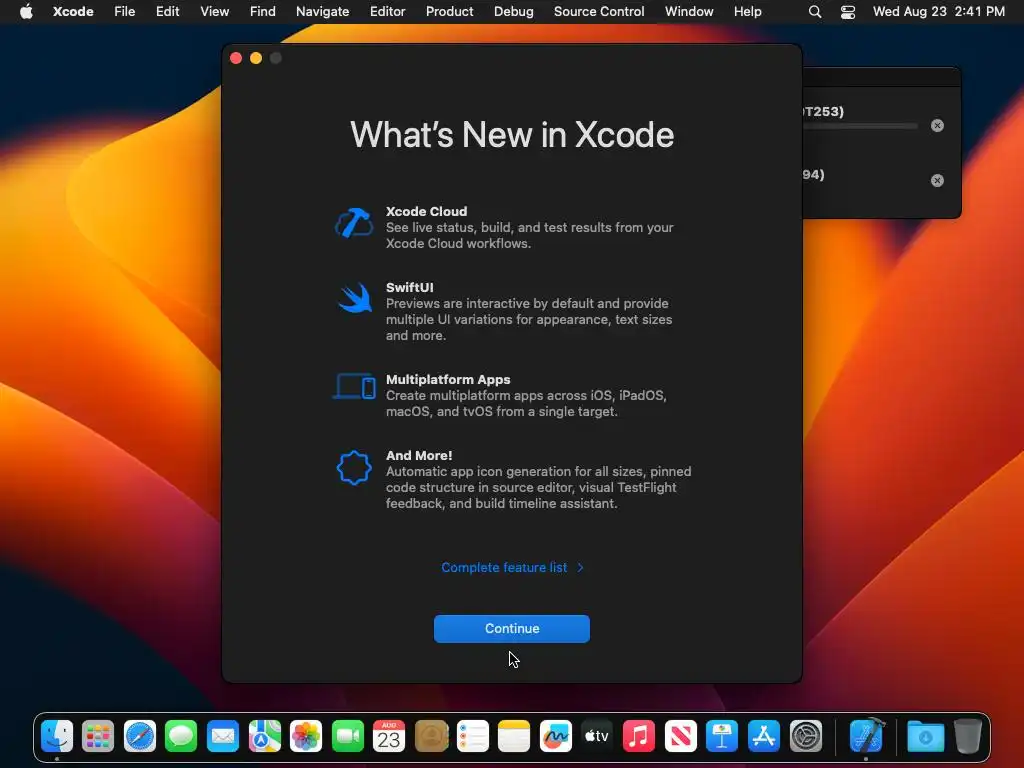Open the Product menu
This screenshot has width=1024, height=768.
[x=449, y=11]
